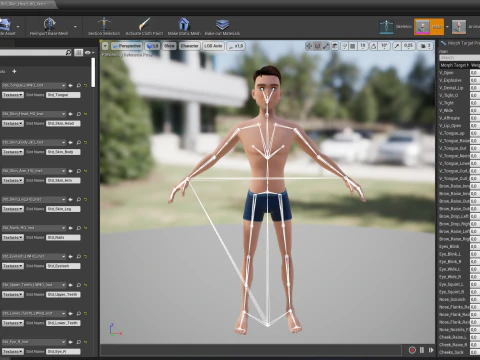
Task: Browse to Std_Skin_Head material asset
Action: click(x=79, y=114)
